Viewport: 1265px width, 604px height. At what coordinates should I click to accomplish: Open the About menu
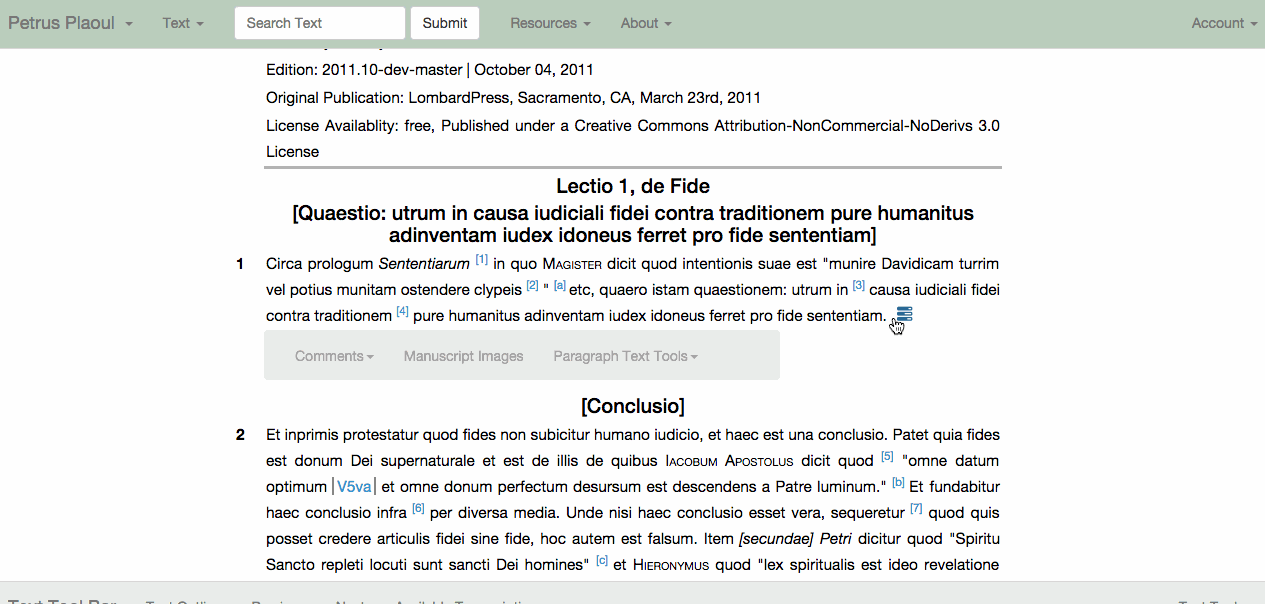point(646,23)
